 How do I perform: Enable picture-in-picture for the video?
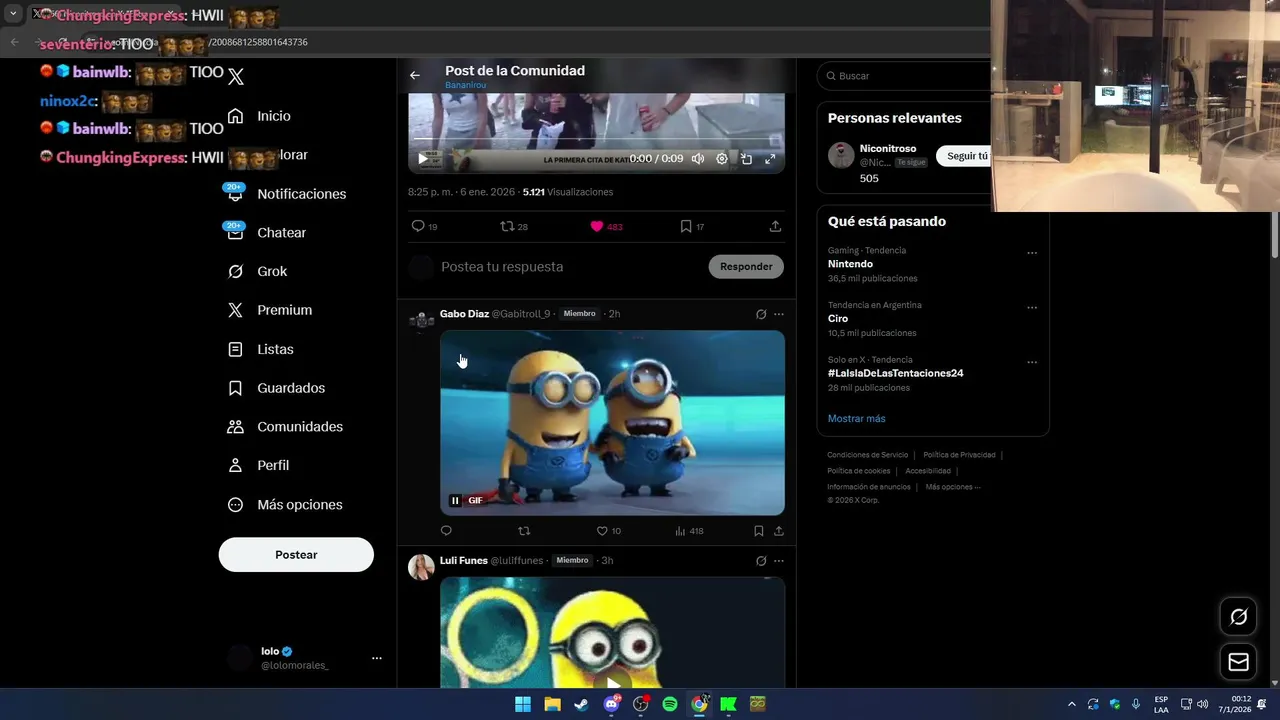[746, 158]
